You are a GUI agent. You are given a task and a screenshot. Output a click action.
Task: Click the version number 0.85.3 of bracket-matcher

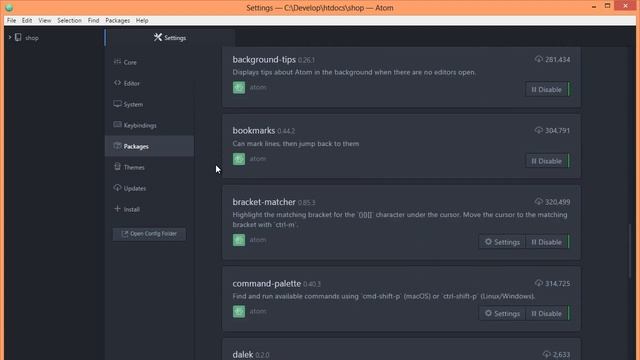pyautogui.click(x=307, y=203)
